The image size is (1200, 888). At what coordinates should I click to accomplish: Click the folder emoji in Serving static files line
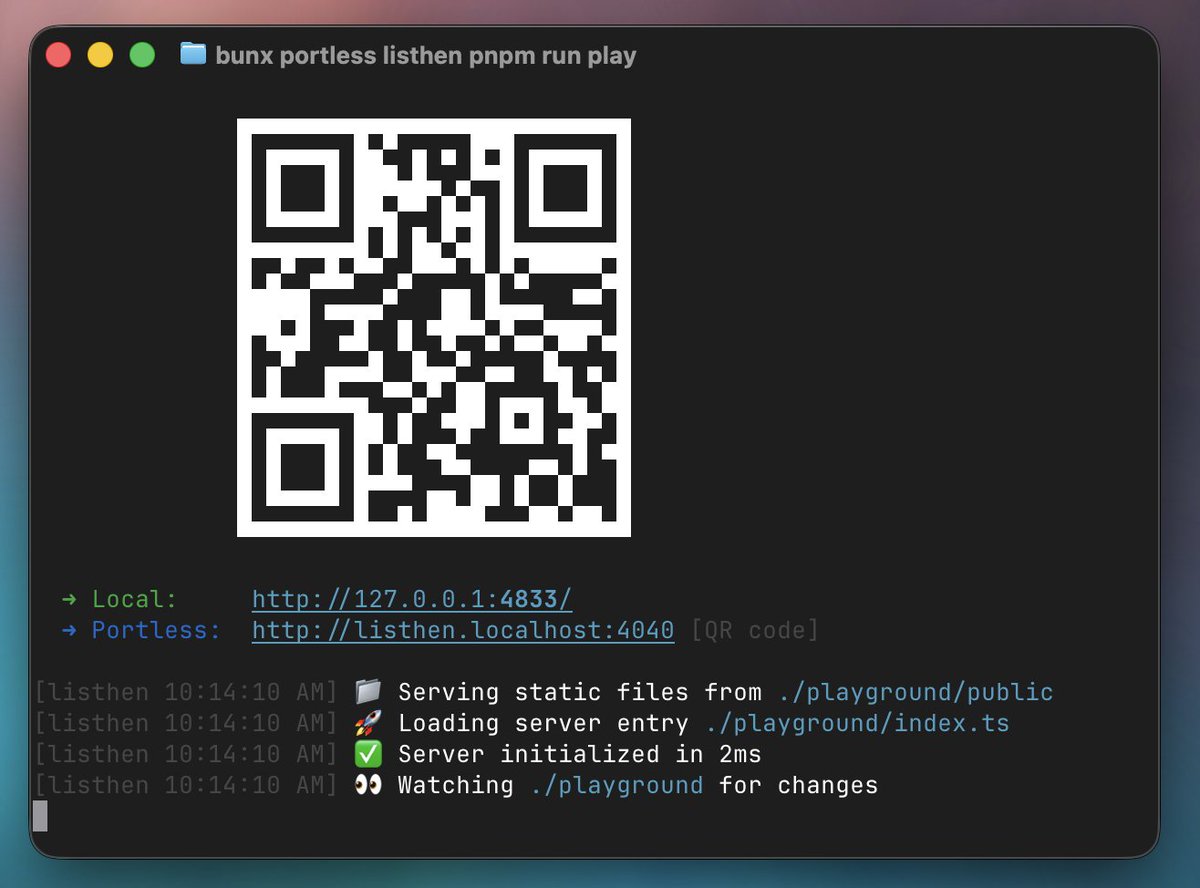click(368, 692)
